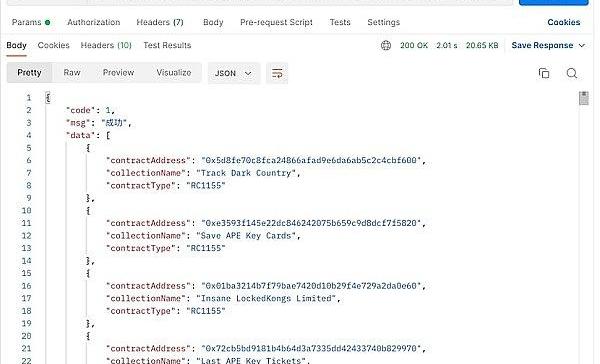Open the Pre-request Script tab
This screenshot has width=600, height=364.
click(276, 22)
